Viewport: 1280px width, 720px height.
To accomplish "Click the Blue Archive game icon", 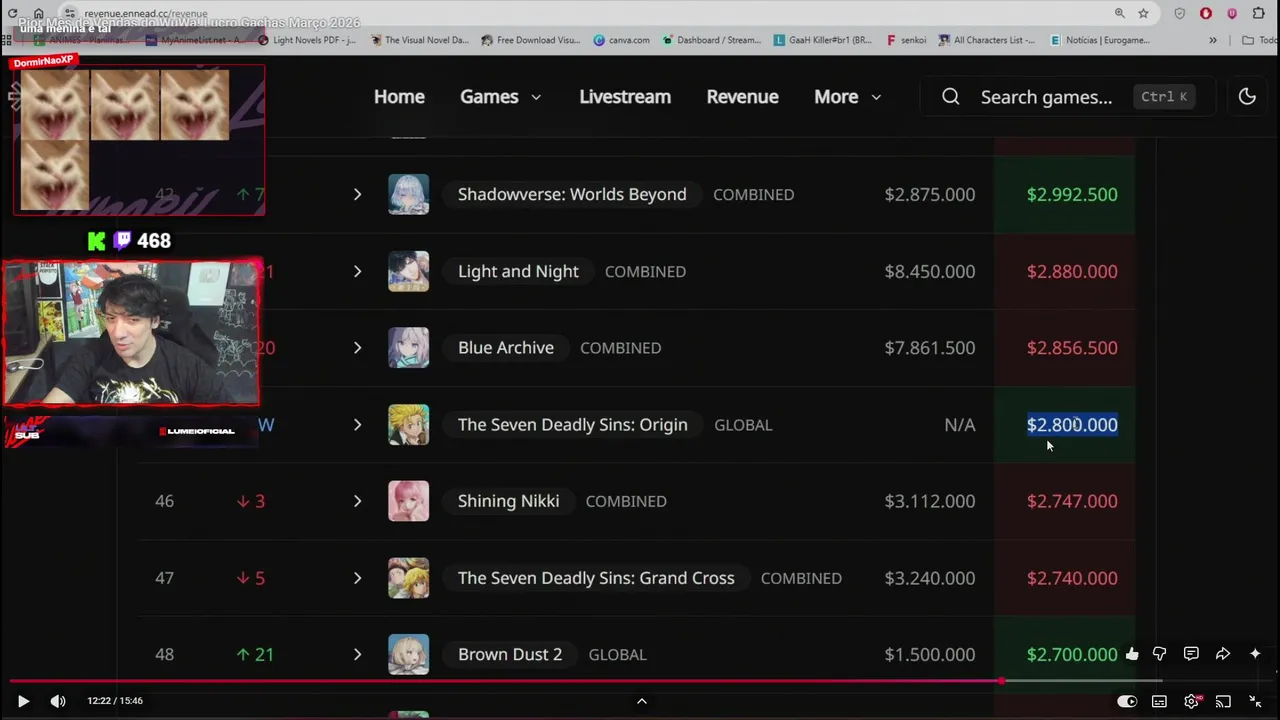I will [x=408, y=348].
